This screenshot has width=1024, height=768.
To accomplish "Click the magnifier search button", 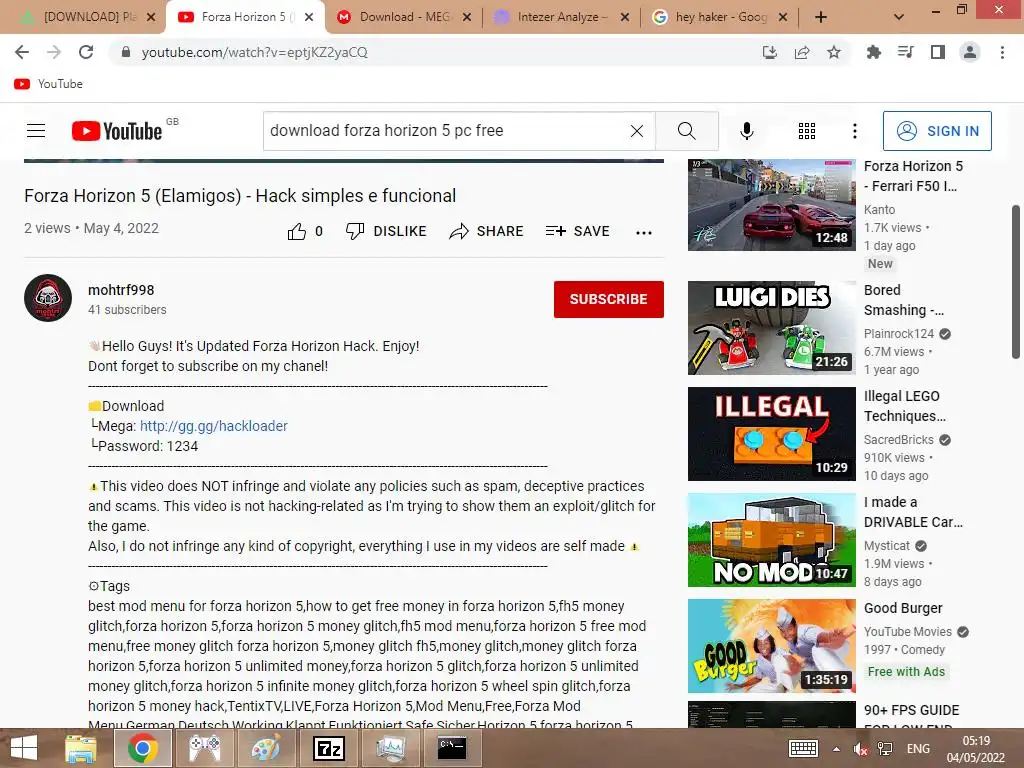I will pos(686,131).
